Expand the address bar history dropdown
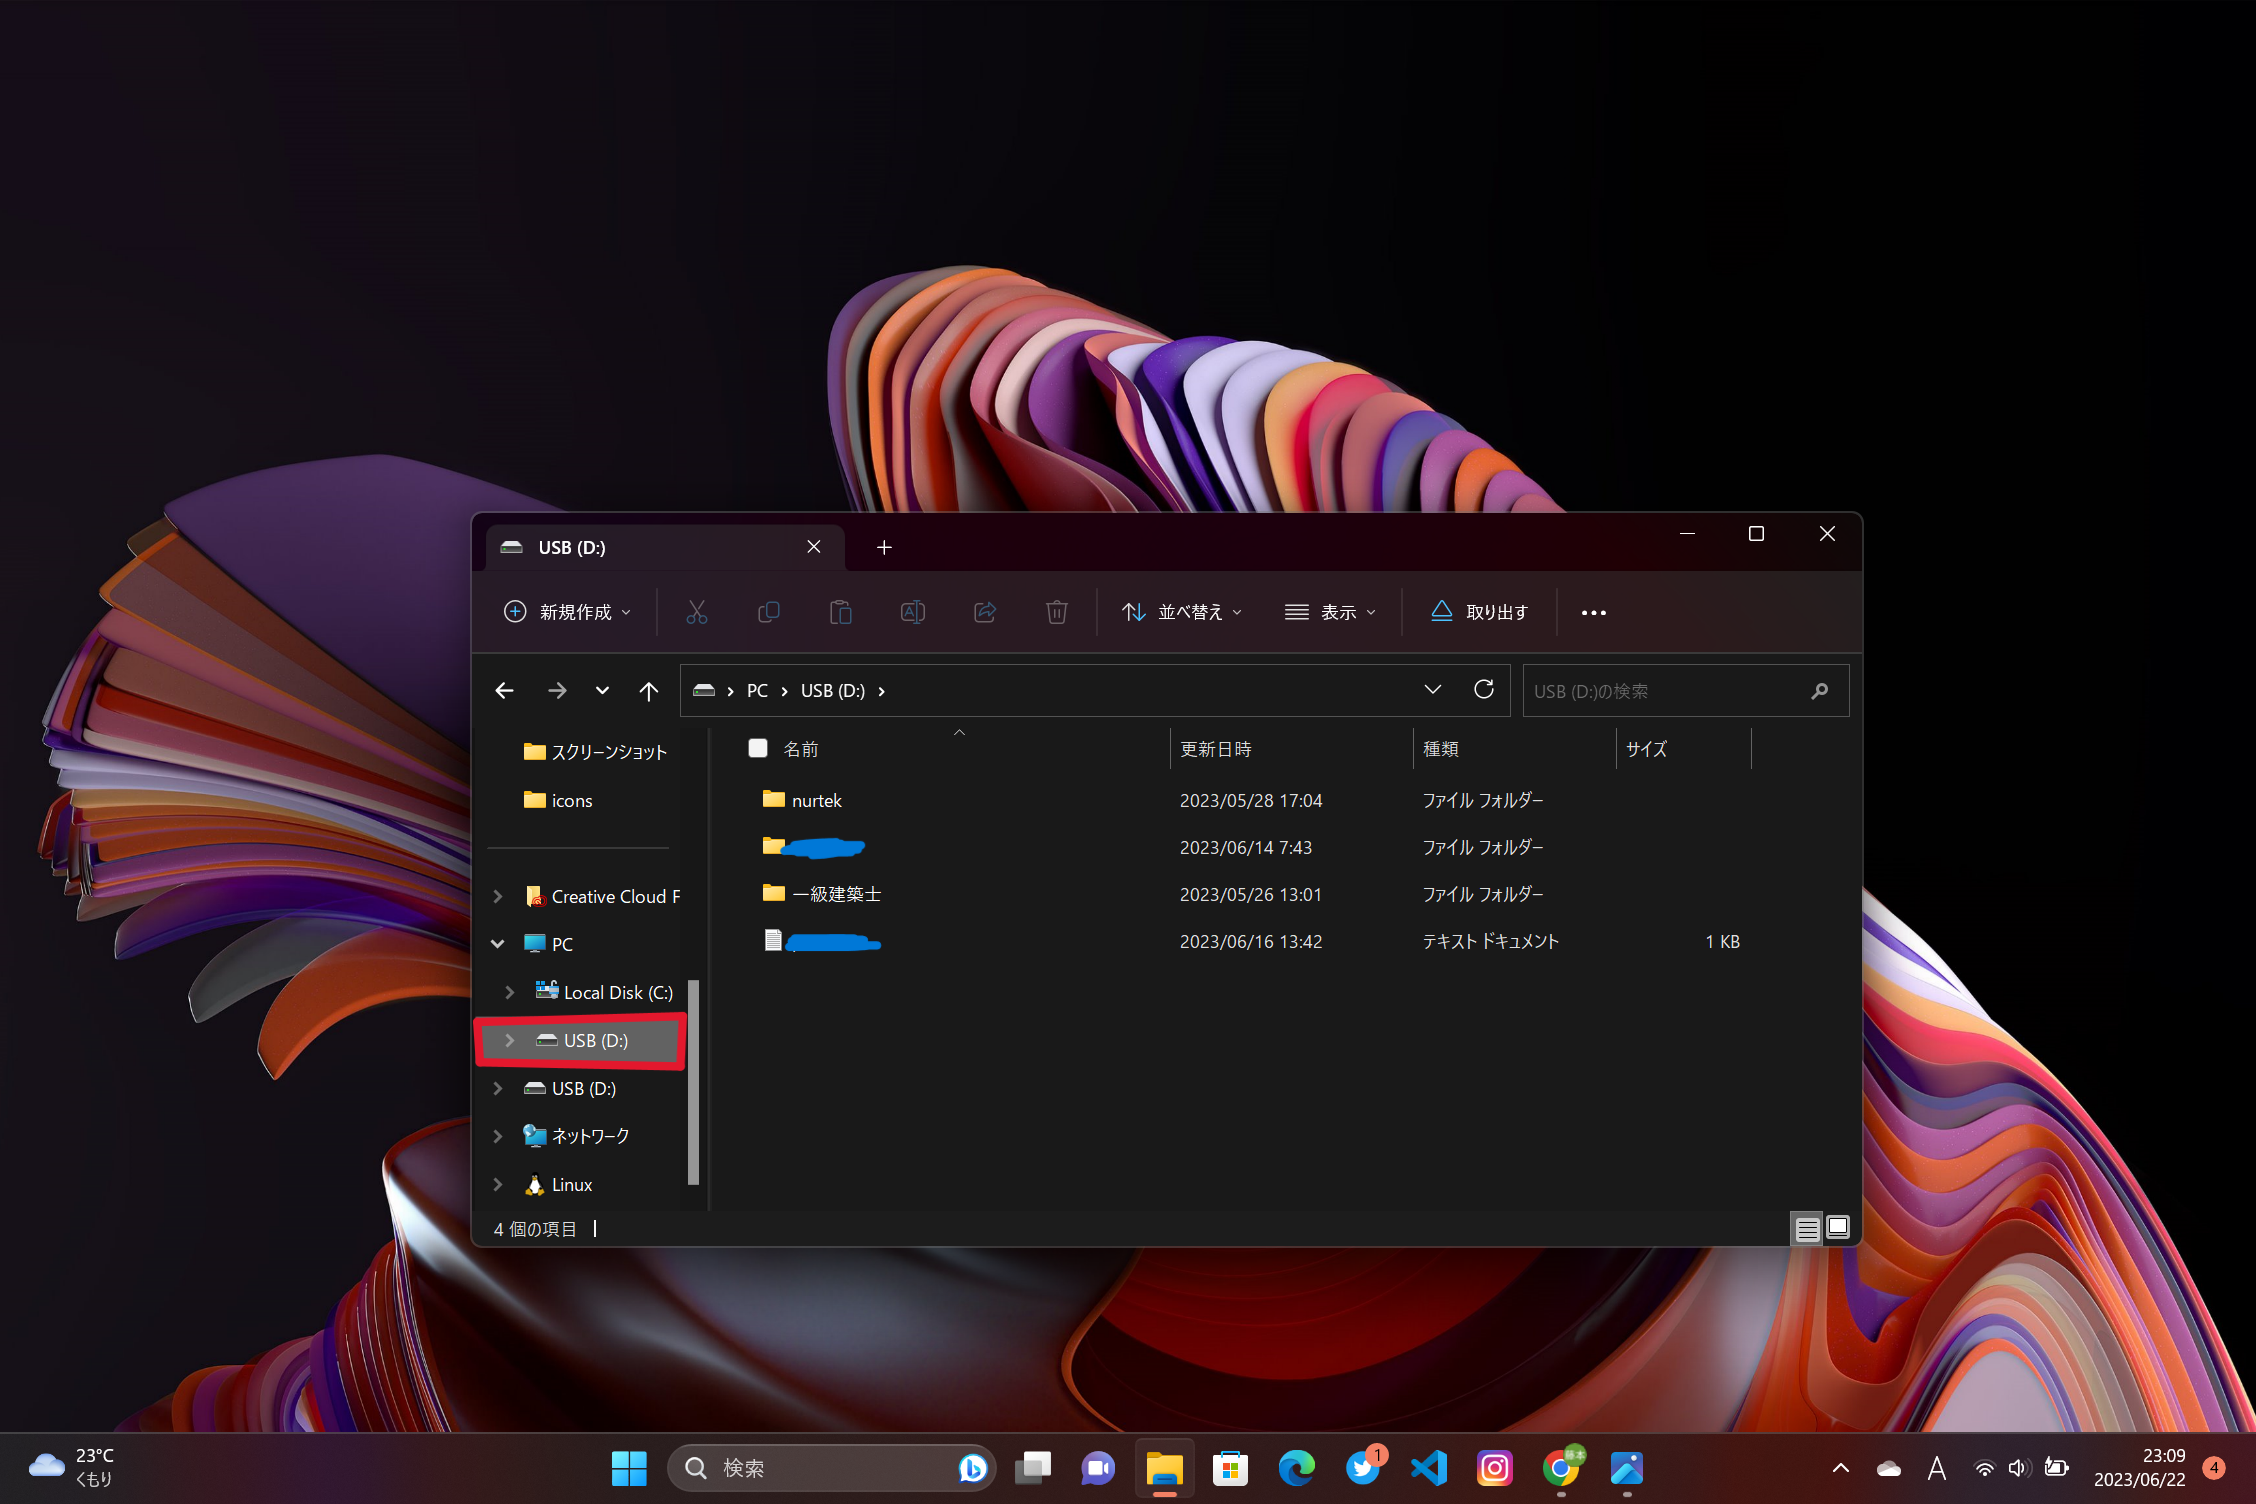 tap(1433, 690)
